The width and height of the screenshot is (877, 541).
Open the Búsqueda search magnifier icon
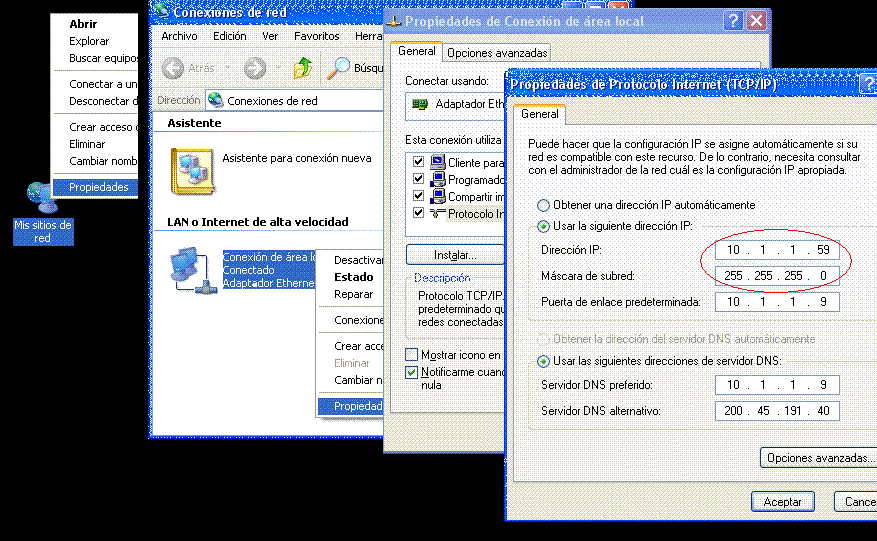(x=341, y=68)
